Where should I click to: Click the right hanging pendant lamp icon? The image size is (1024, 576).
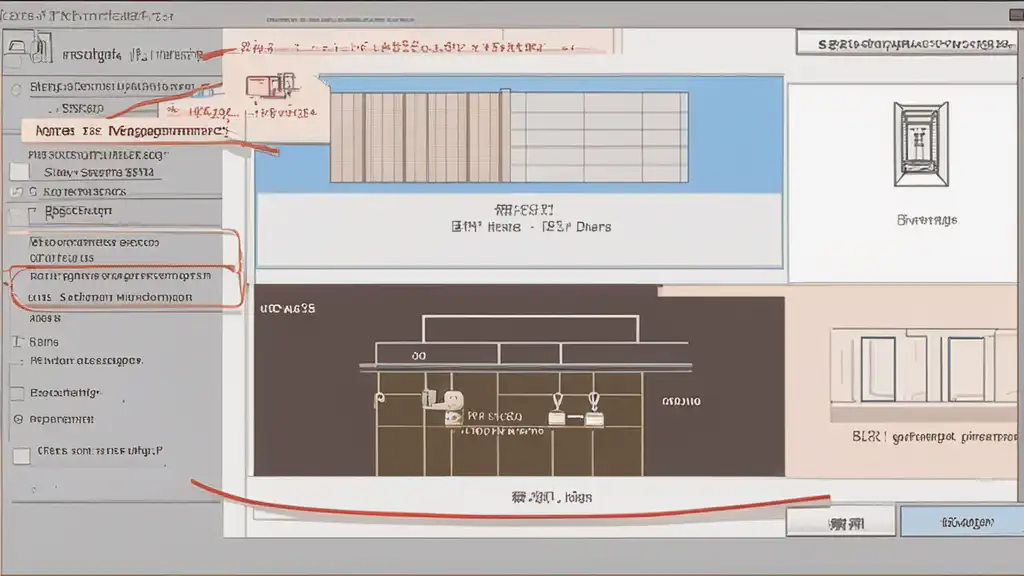(594, 410)
